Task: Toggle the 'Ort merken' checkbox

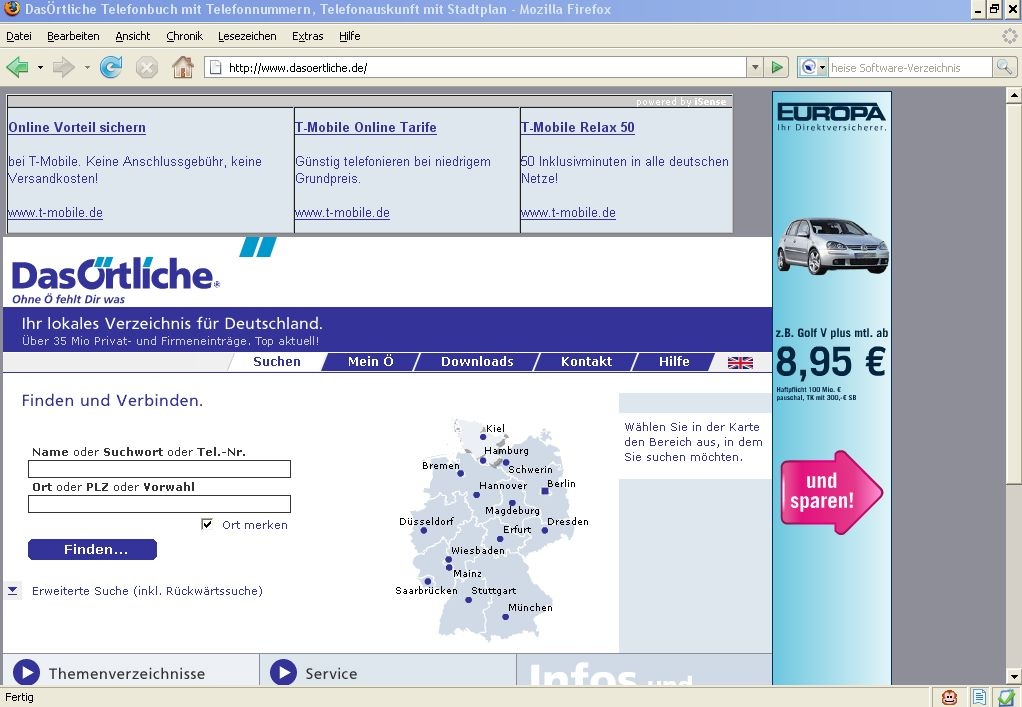Action: (207, 524)
